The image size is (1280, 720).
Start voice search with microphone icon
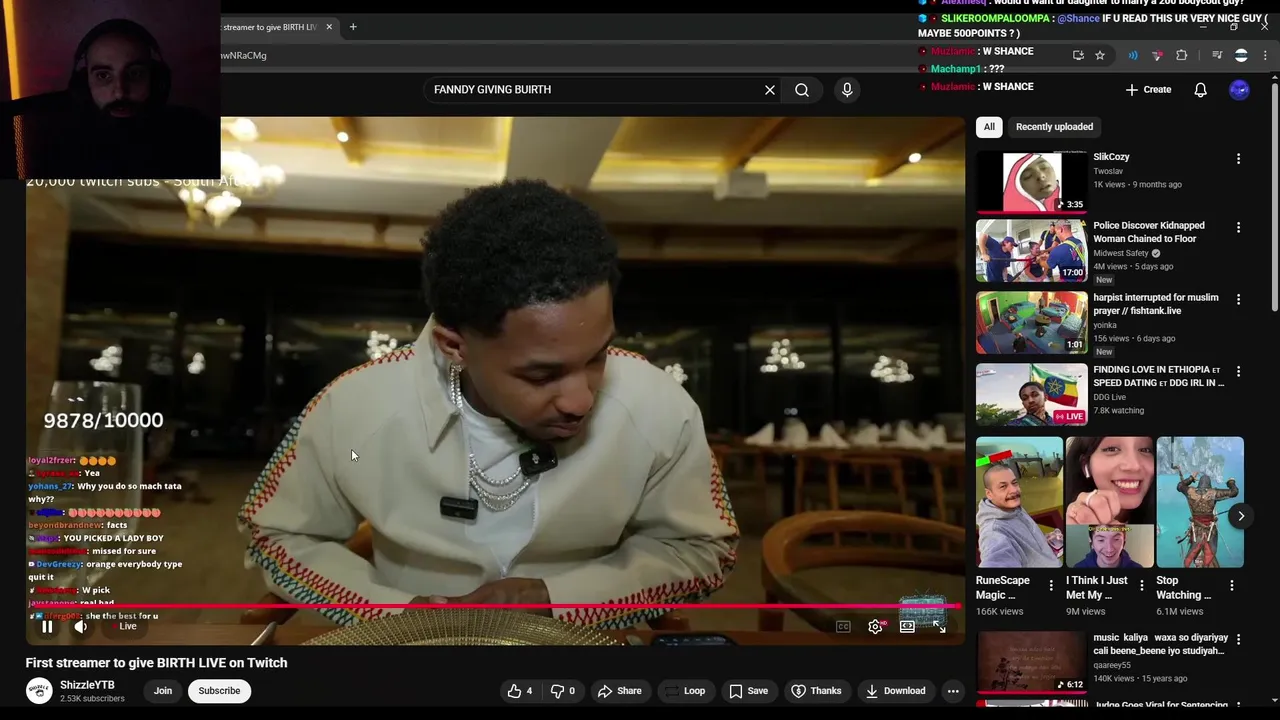(x=847, y=90)
